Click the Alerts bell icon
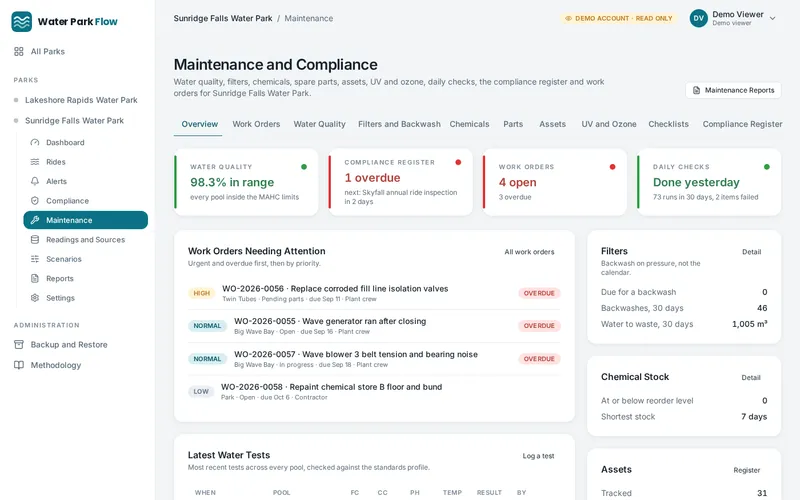Image resolution: width=800 pixels, height=500 pixels. click(35, 181)
